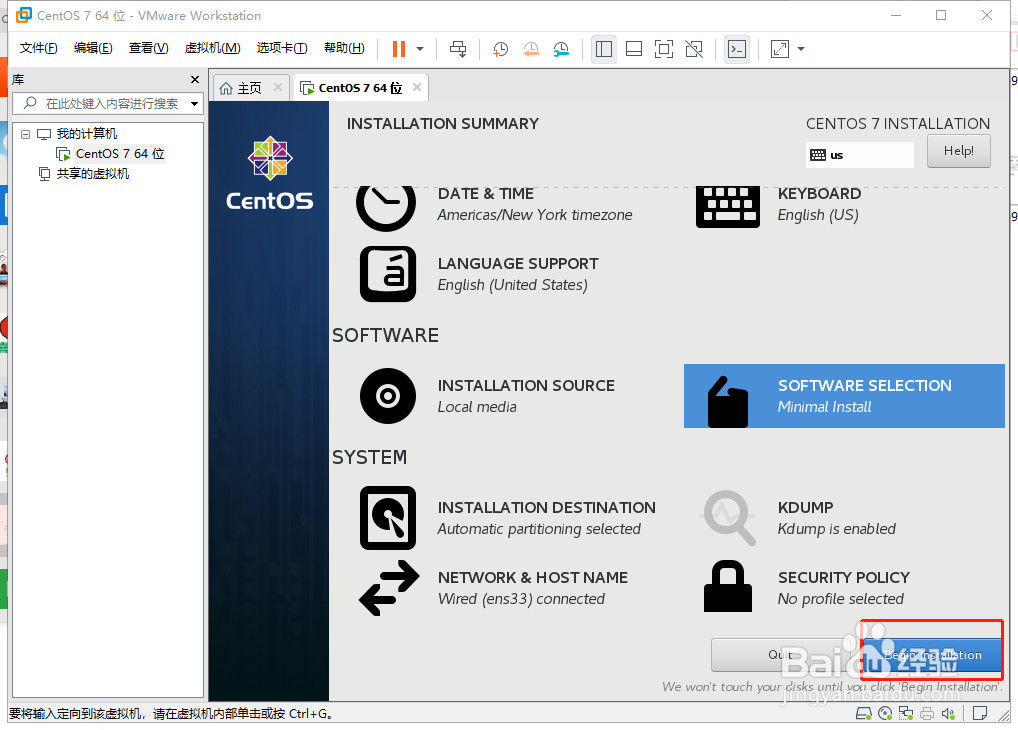1018x730 pixels.
Task: Toggle Unity mode icon
Action: click(x=694, y=49)
